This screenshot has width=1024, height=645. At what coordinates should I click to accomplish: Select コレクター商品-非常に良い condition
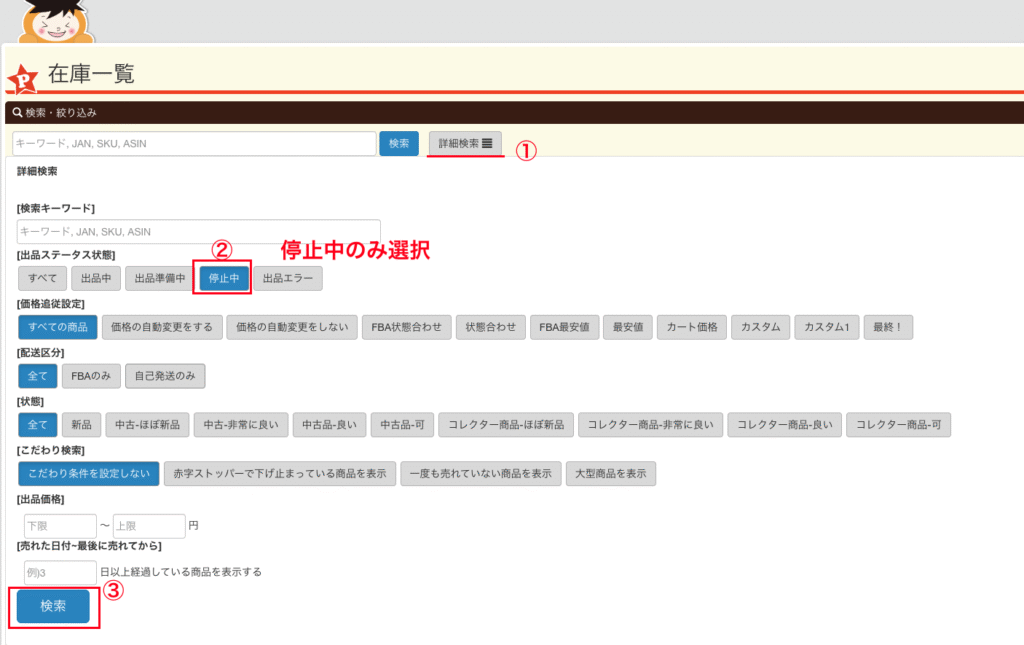(650, 425)
